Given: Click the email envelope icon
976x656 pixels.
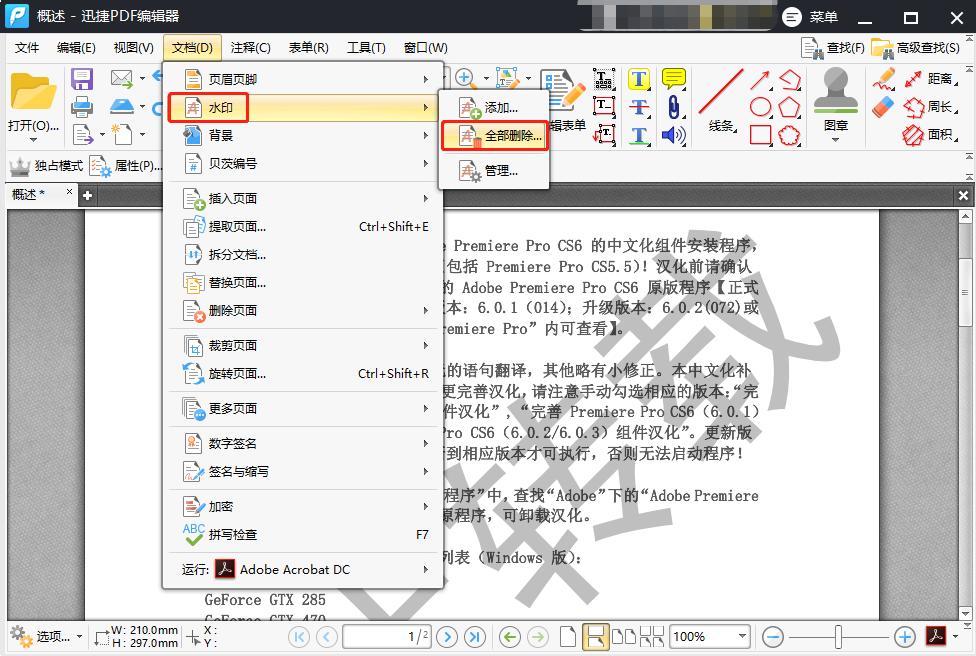Looking at the screenshot, I should pyautogui.click(x=121, y=78).
